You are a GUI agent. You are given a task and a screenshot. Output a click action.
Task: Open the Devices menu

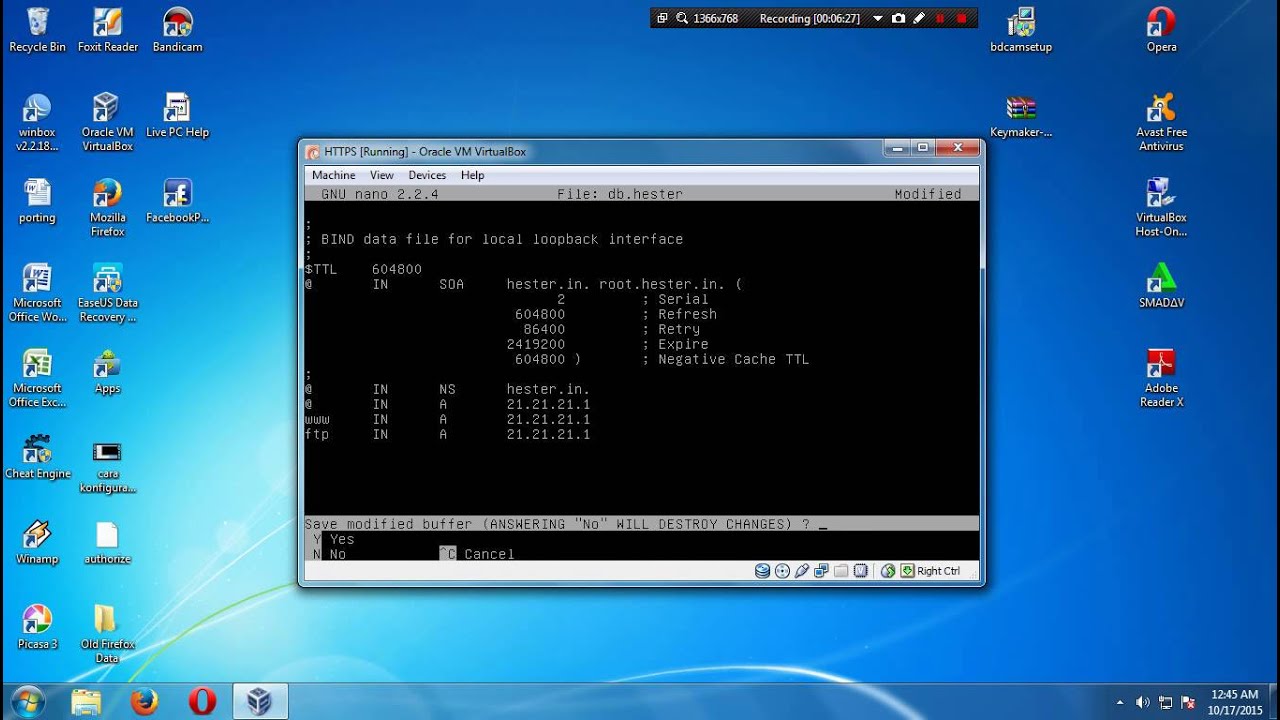point(427,175)
